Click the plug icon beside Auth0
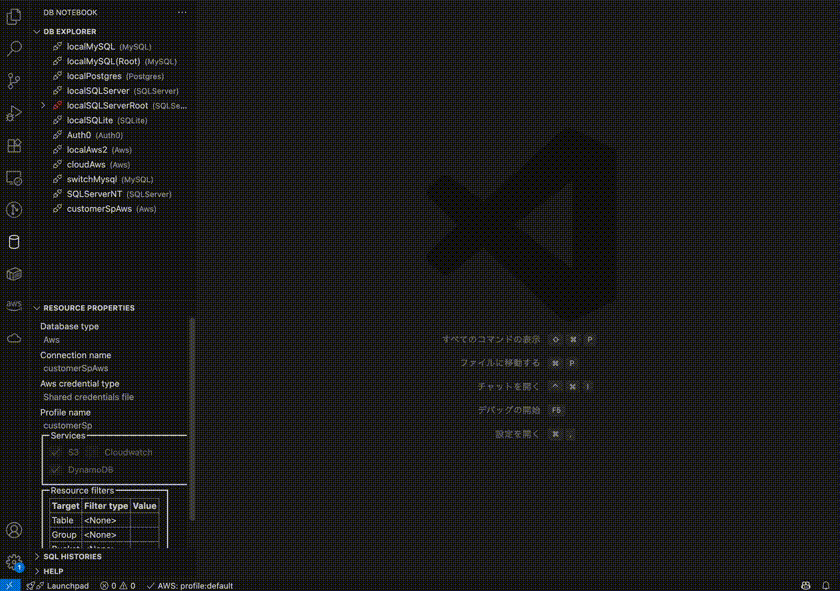 (57, 135)
